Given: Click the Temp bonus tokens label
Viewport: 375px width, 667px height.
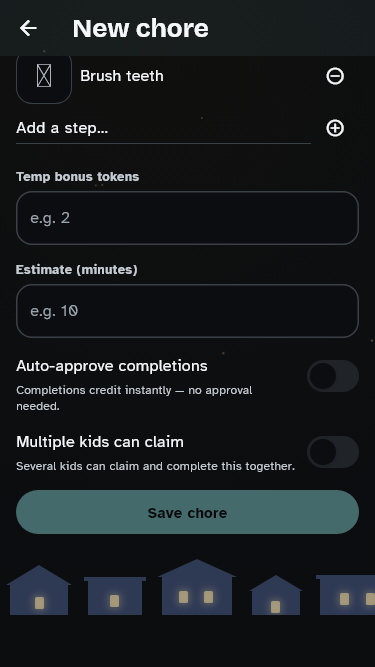Looking at the screenshot, I should [x=77, y=177].
